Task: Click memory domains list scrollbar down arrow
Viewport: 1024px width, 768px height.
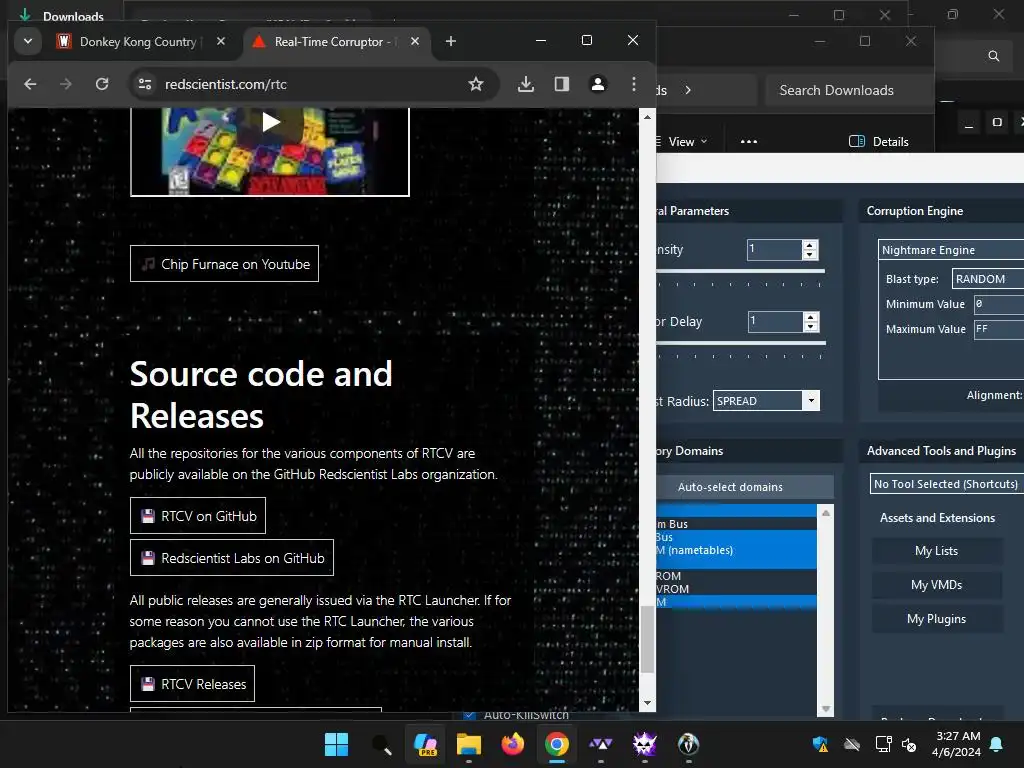Action: click(825, 709)
